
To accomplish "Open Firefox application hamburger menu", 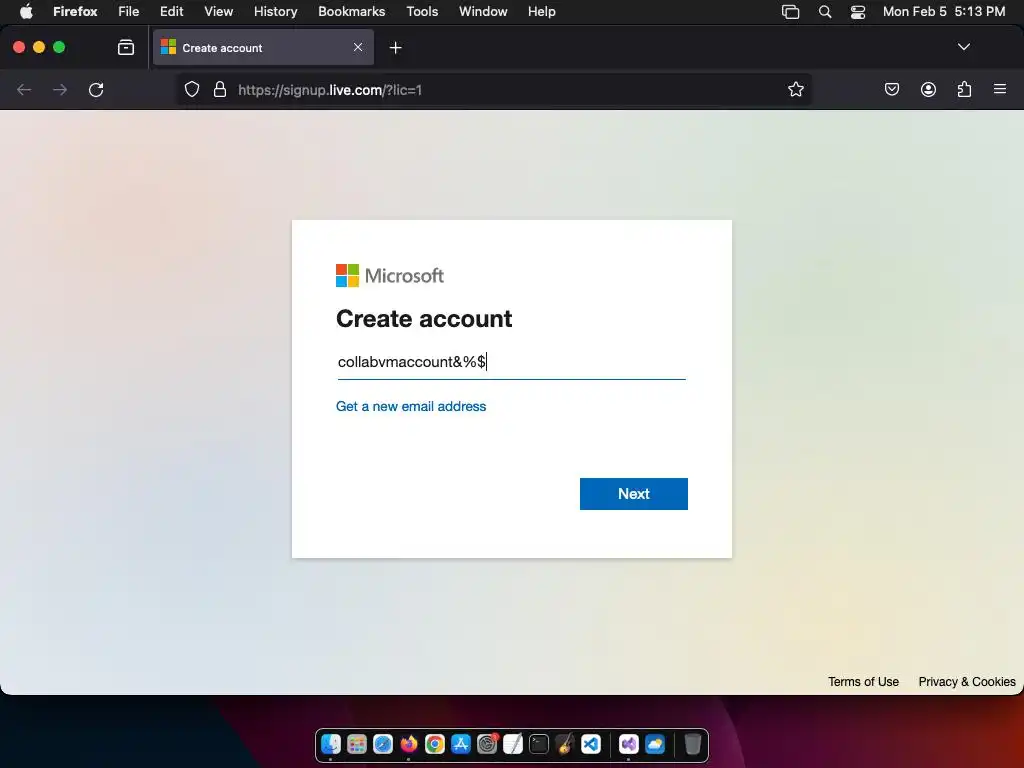I will pos(1000,89).
